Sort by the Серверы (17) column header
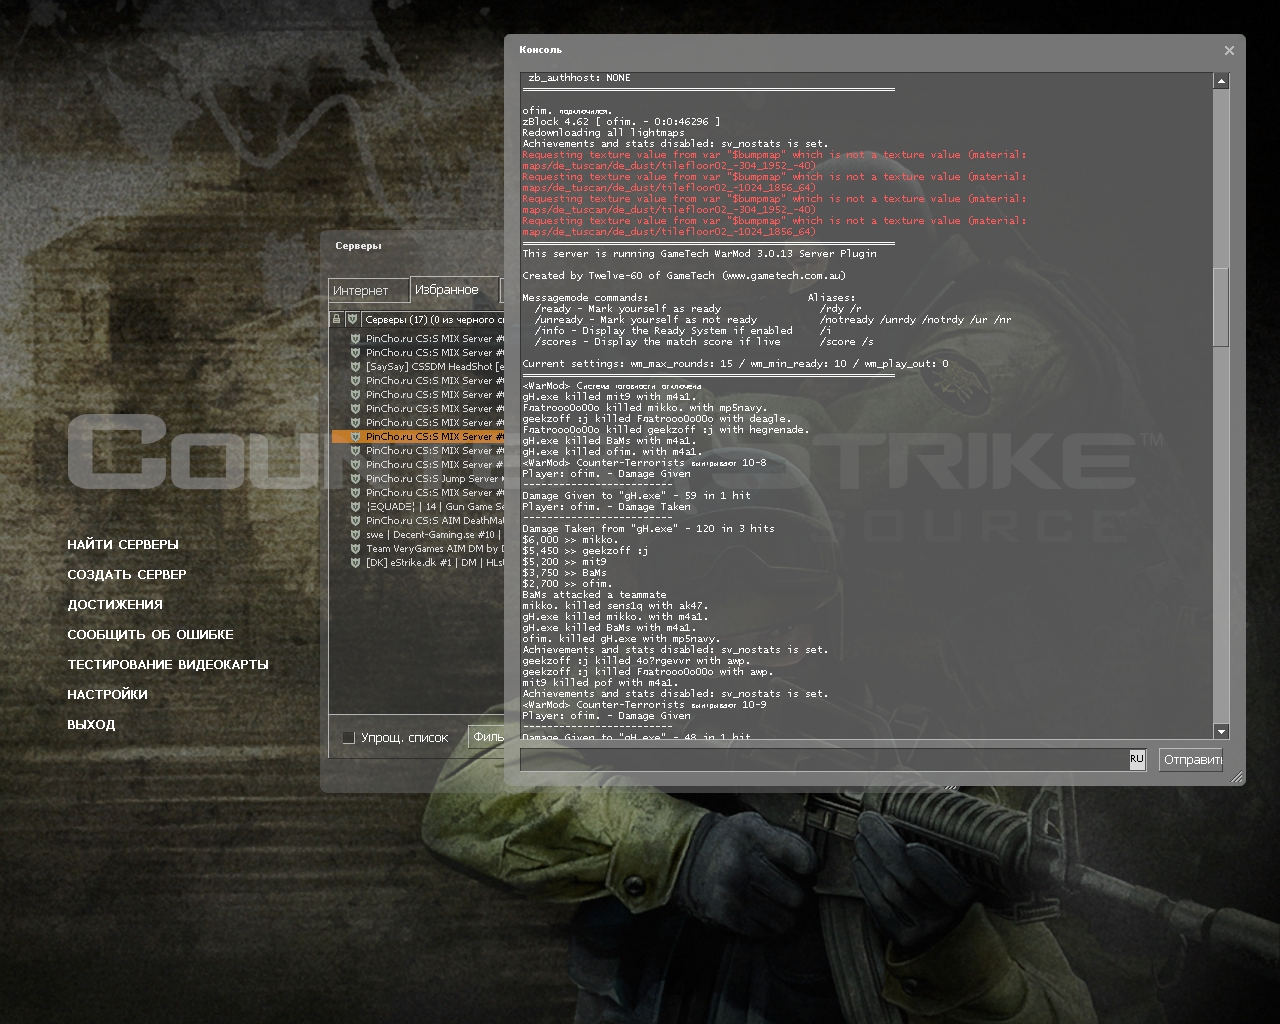The image size is (1280, 1024). point(433,320)
